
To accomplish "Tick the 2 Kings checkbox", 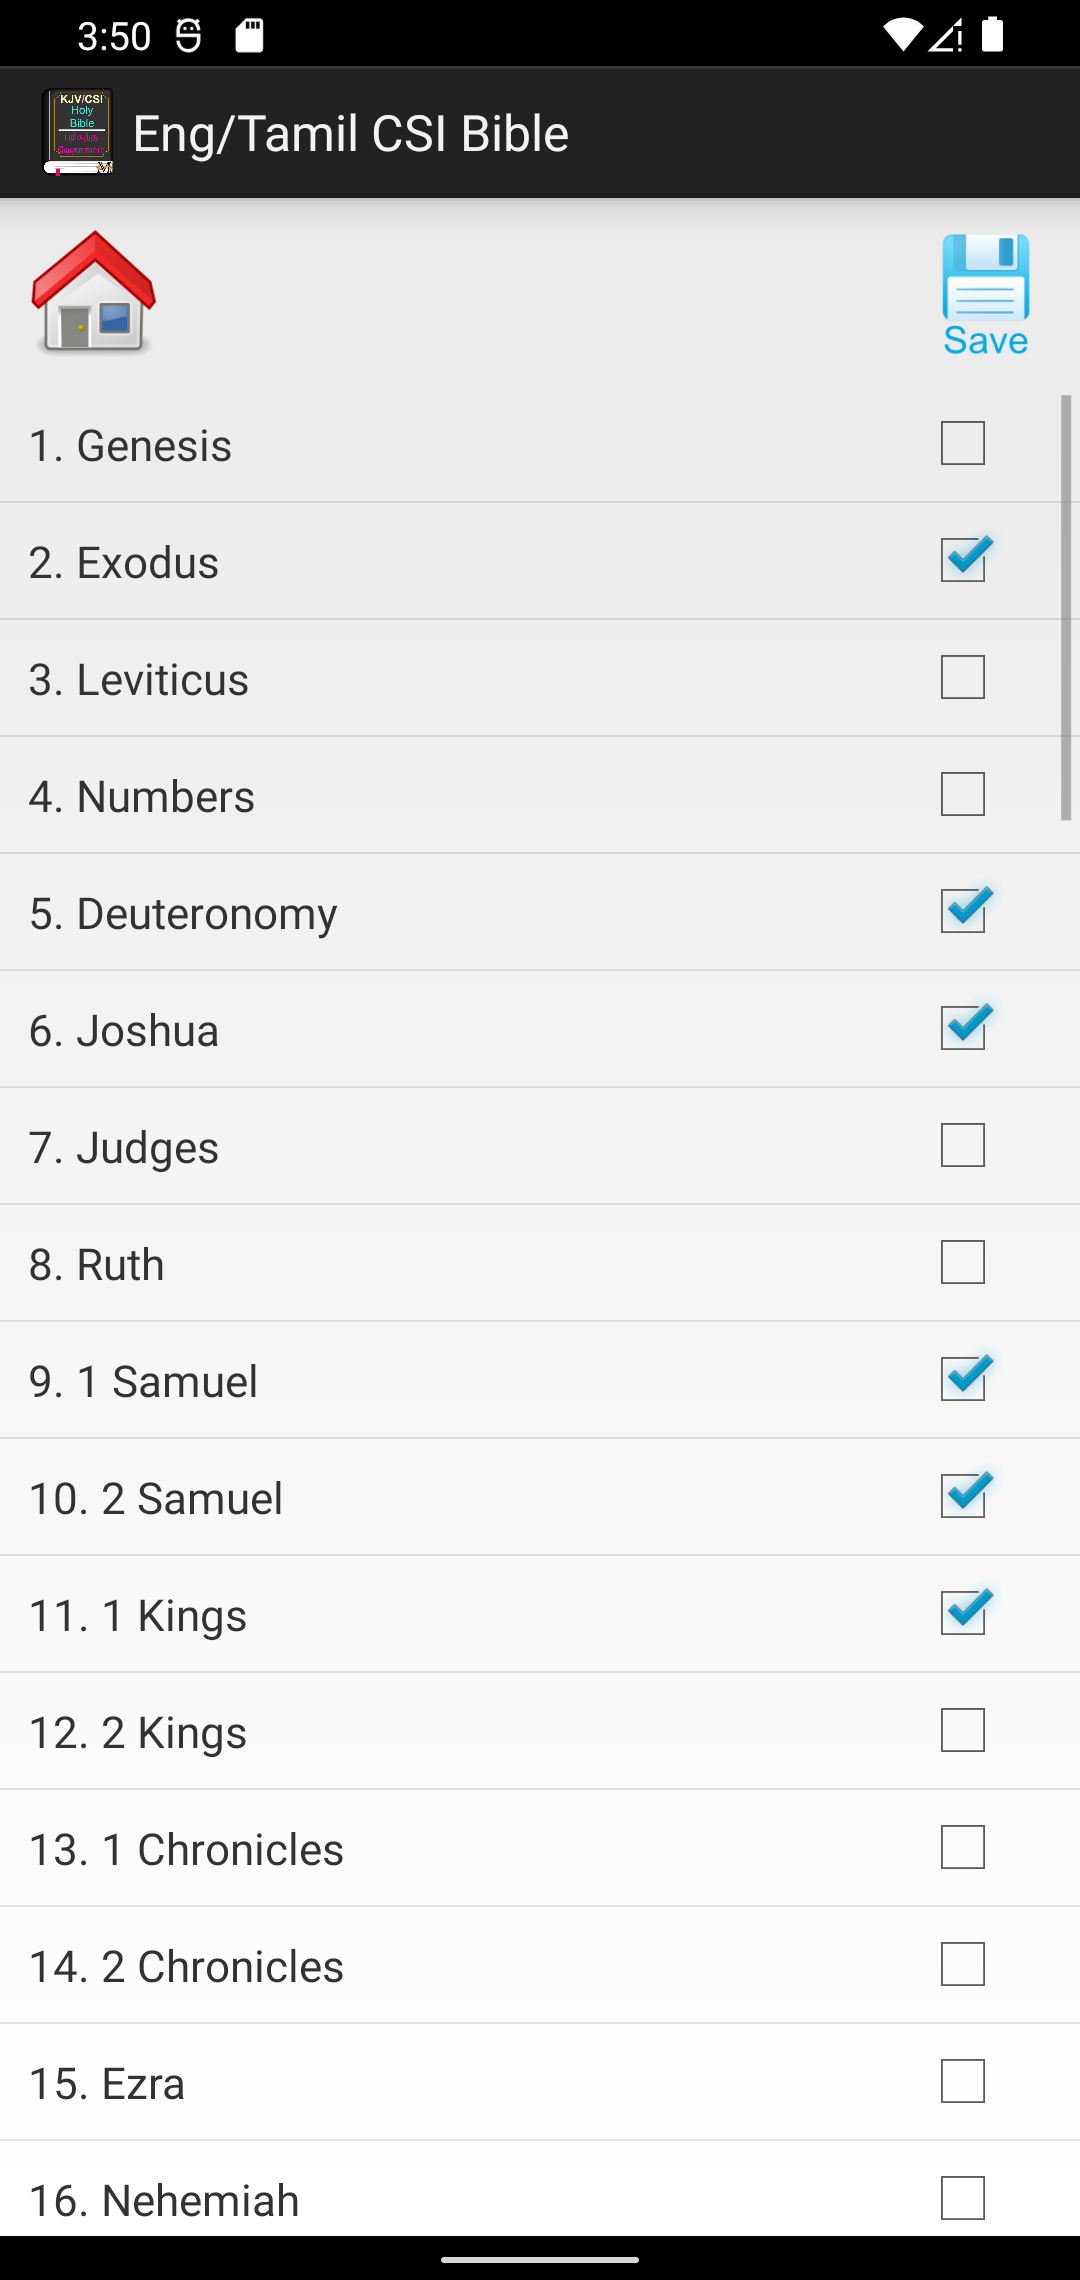I will pos(963,1731).
